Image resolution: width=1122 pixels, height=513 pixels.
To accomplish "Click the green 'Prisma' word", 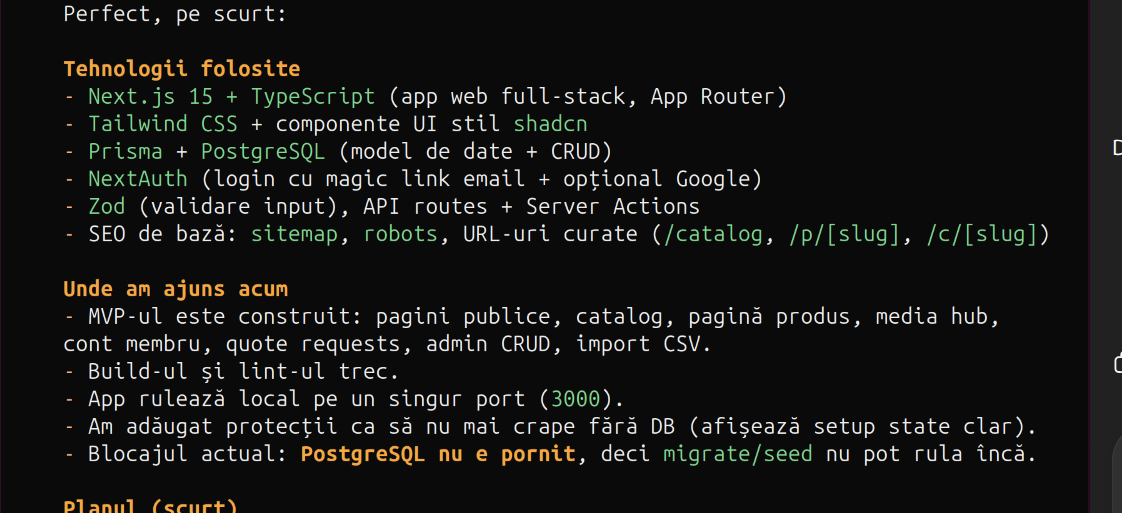I will pyautogui.click(x=125, y=152).
